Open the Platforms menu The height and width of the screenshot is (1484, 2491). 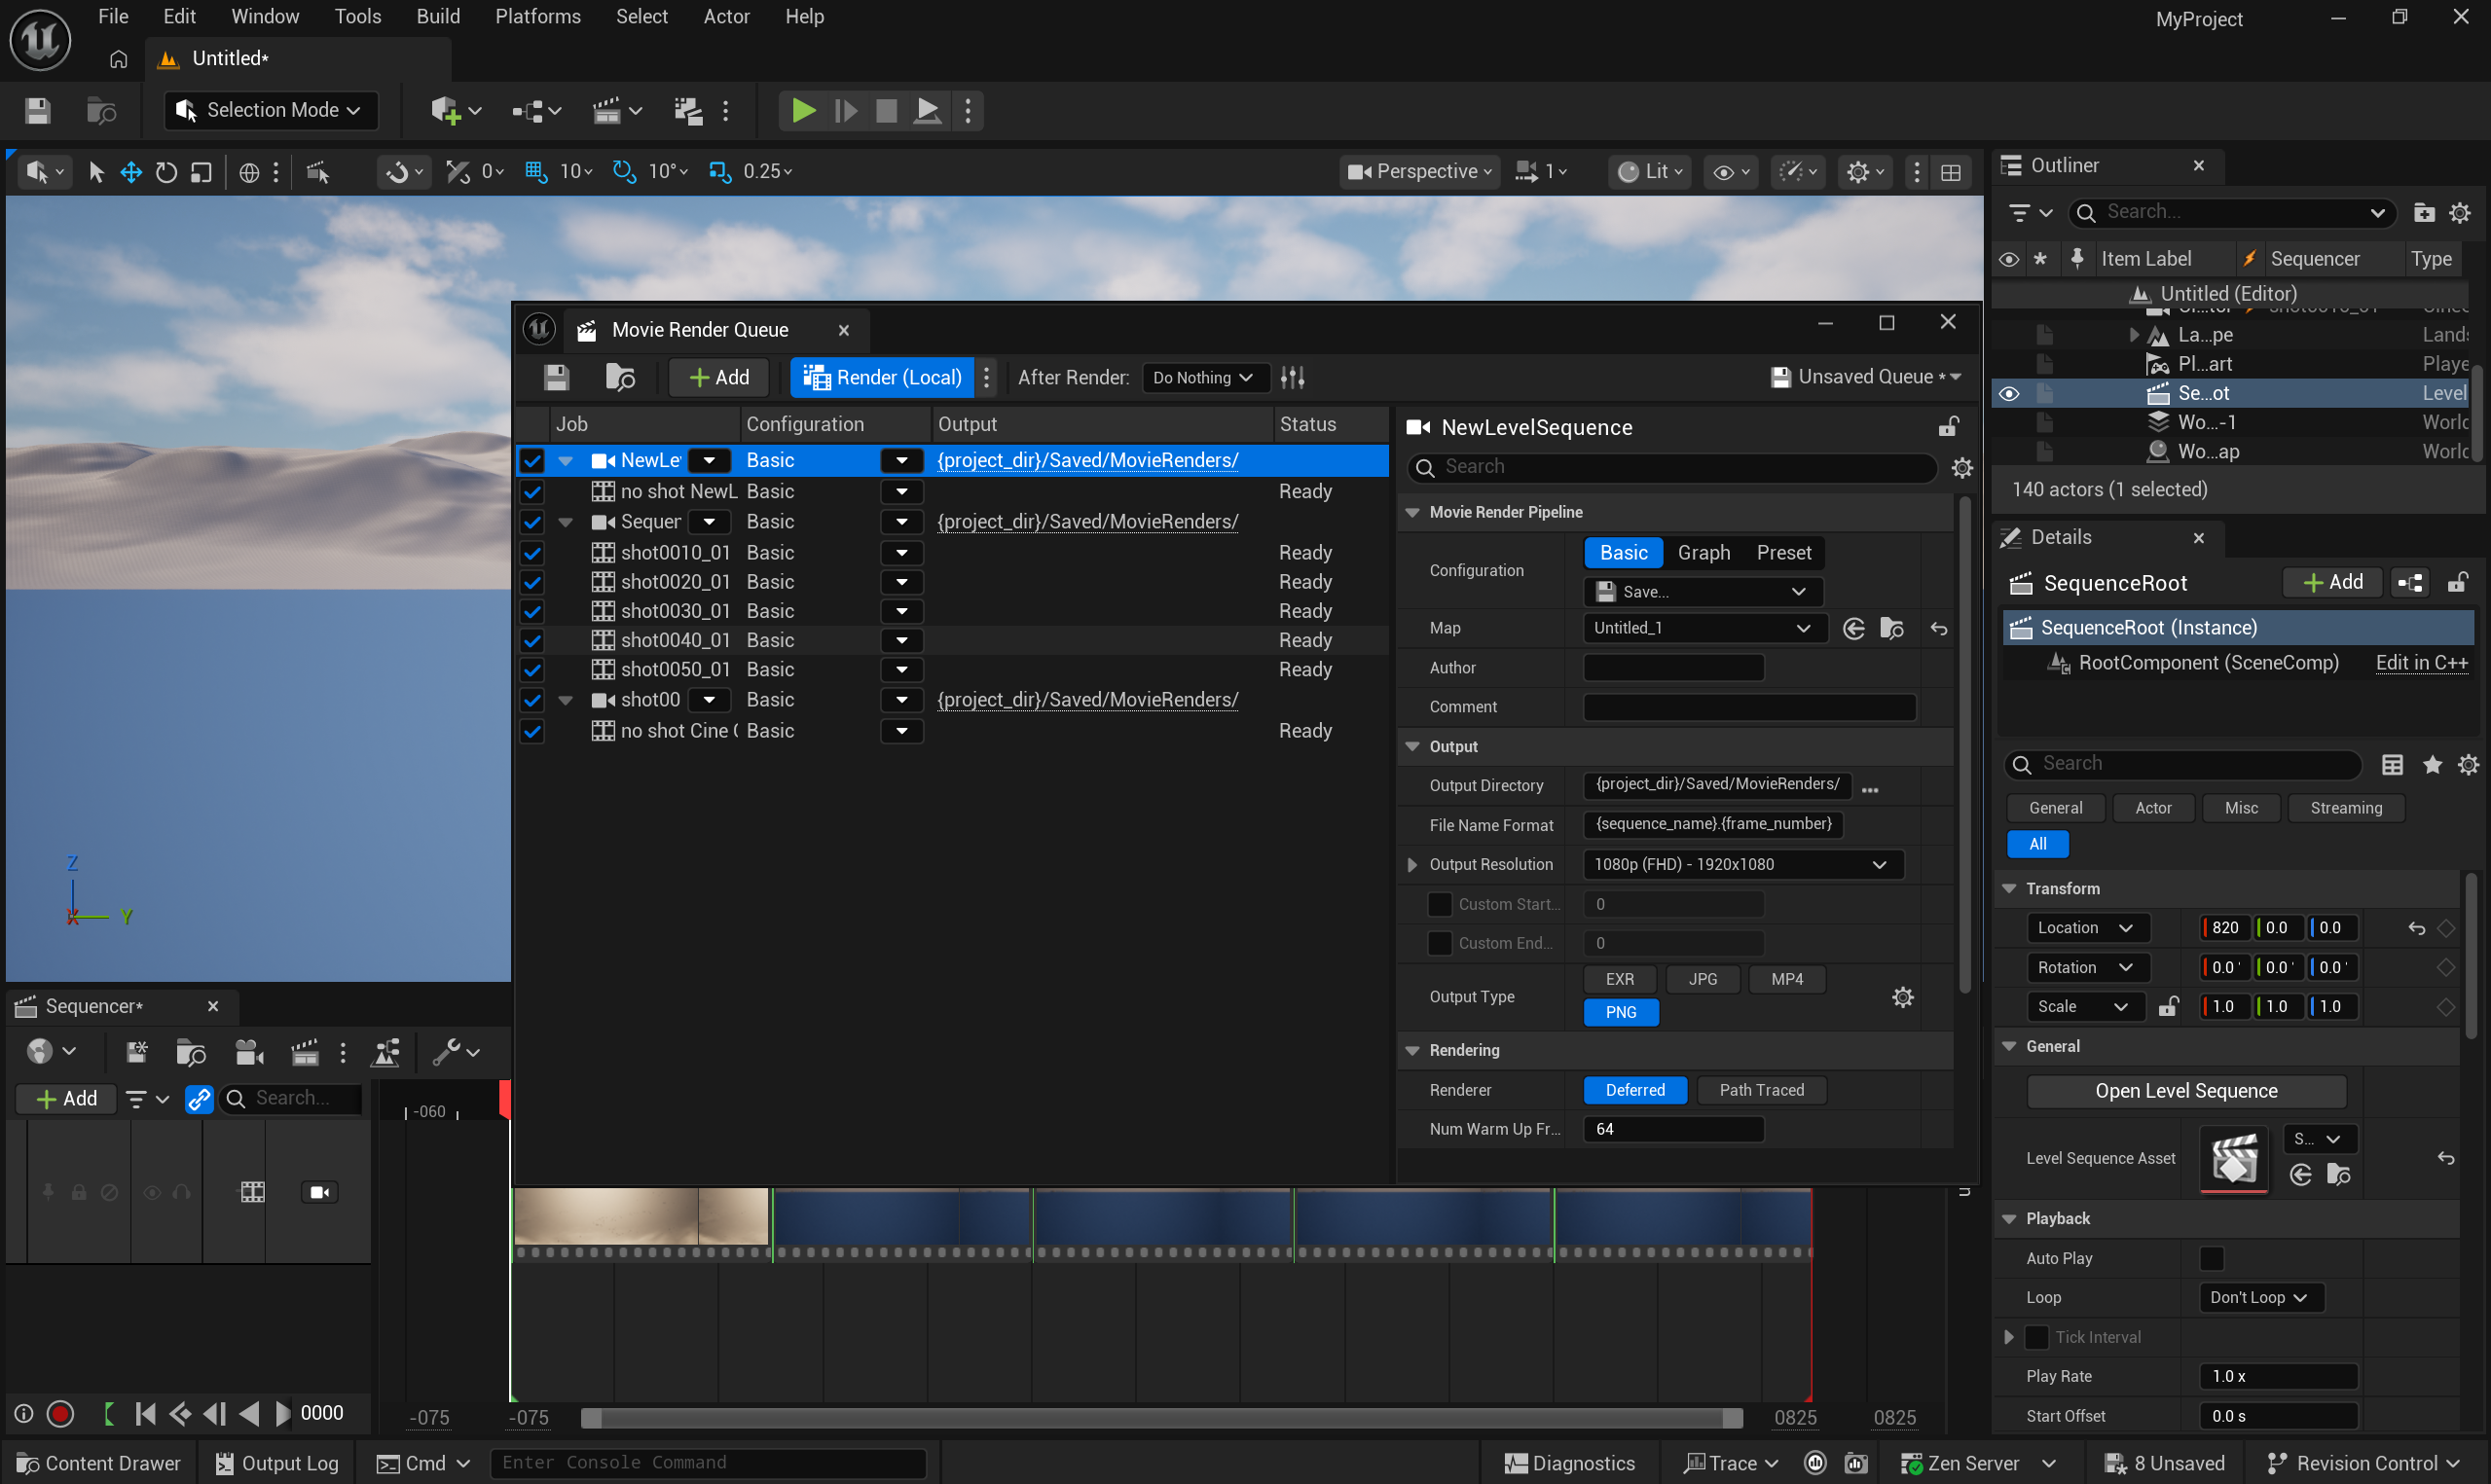[538, 16]
